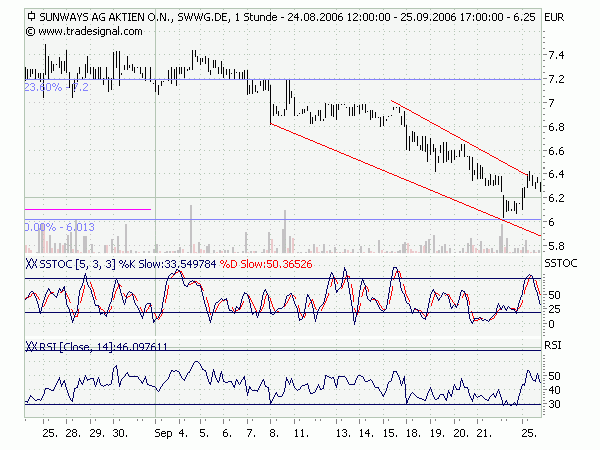600x450 pixels.
Task: Click price axis value 6.8
Action: 556,127
